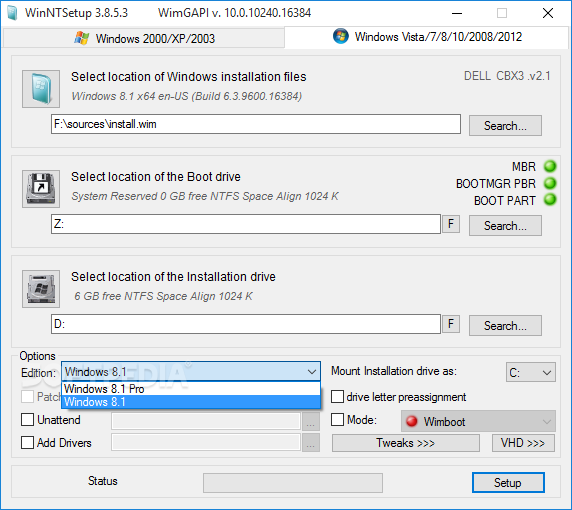Search for Windows installation files location
Screen dimensions: 572x510
[x=505, y=126]
